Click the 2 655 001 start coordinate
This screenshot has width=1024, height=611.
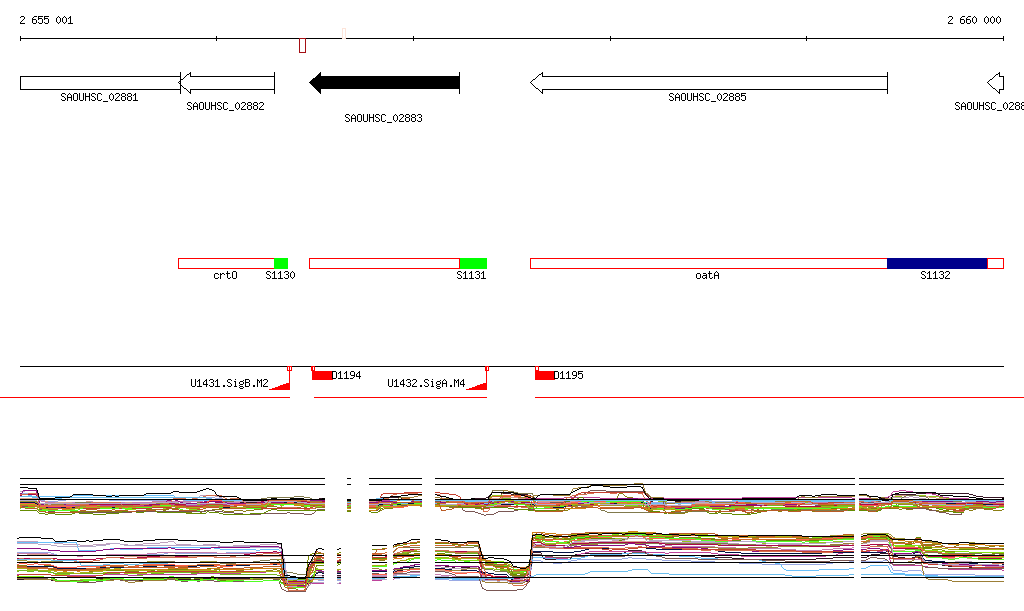[x=46, y=20]
